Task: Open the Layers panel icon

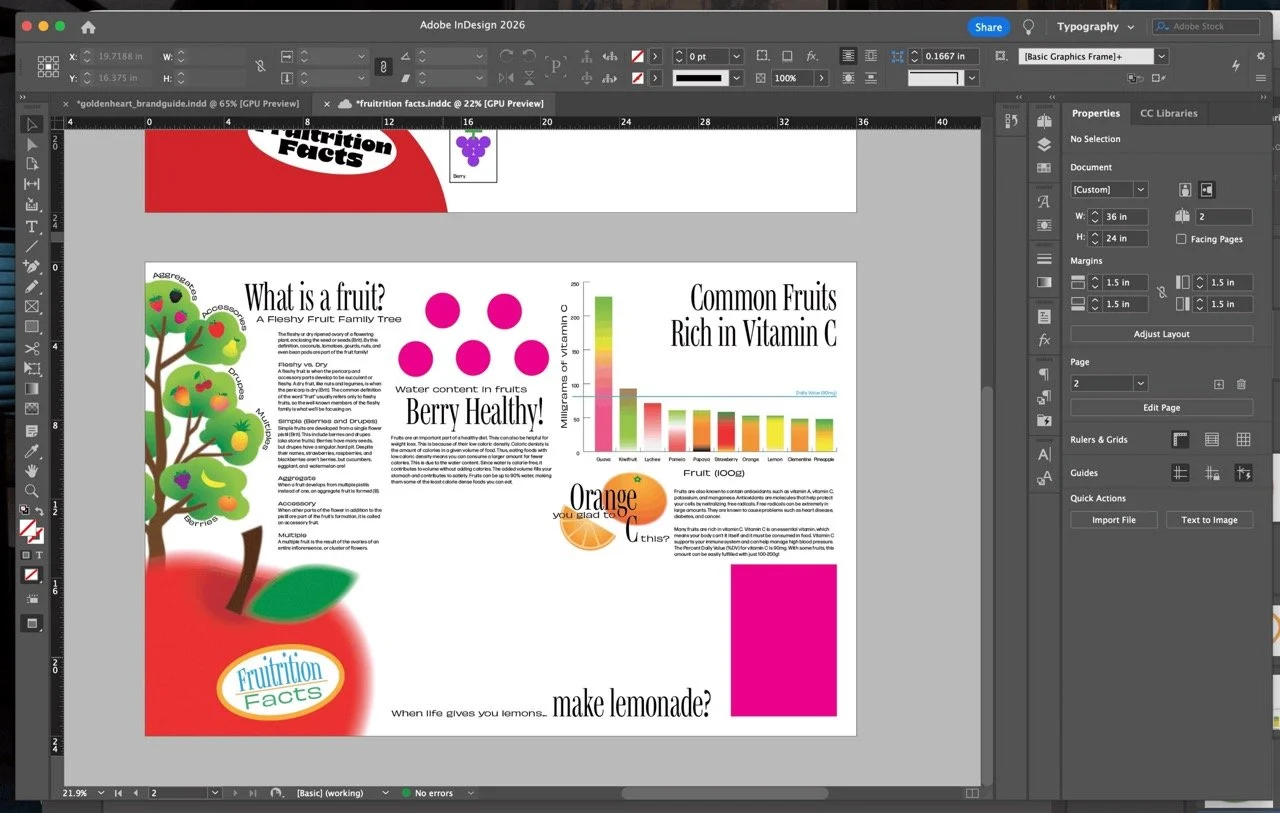Action: coord(1044,144)
